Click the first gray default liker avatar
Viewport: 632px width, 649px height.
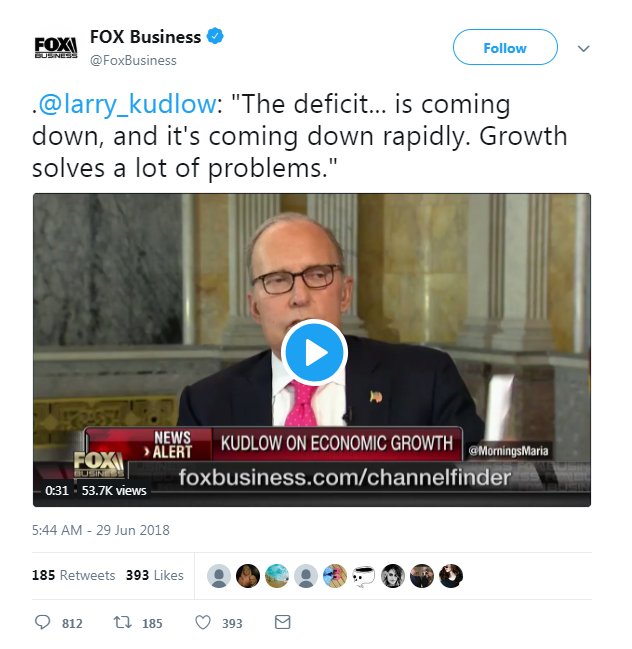(219, 576)
